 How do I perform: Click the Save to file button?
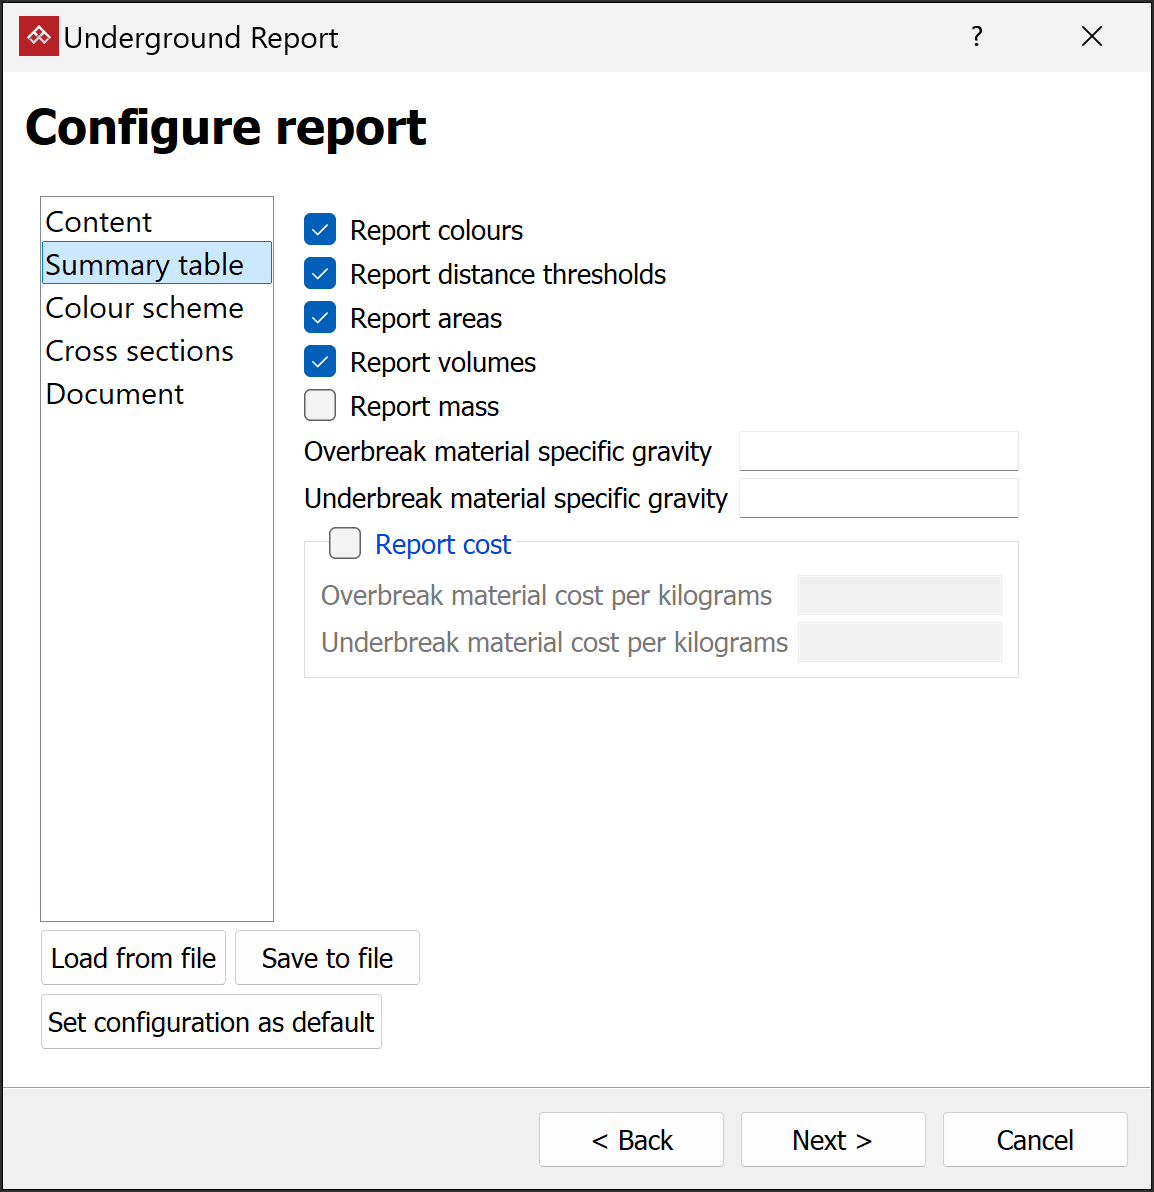pos(327,958)
